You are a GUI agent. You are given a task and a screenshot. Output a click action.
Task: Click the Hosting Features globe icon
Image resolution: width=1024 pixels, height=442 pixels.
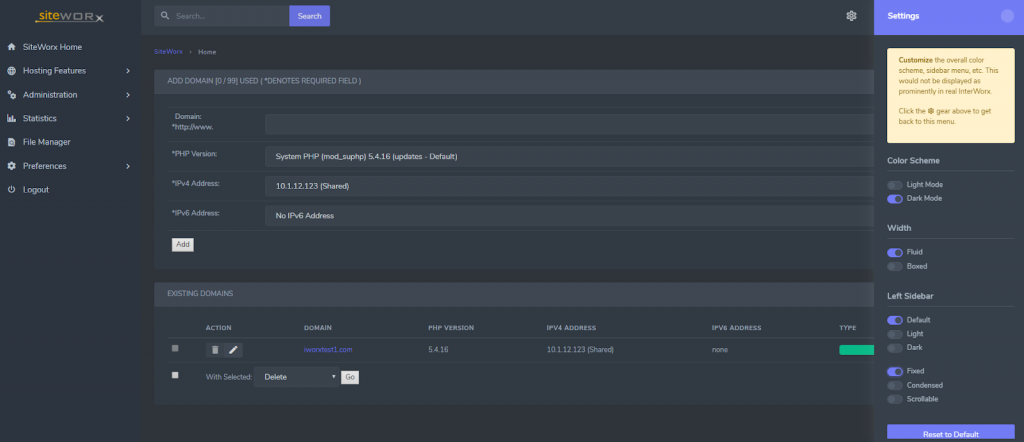[11, 71]
